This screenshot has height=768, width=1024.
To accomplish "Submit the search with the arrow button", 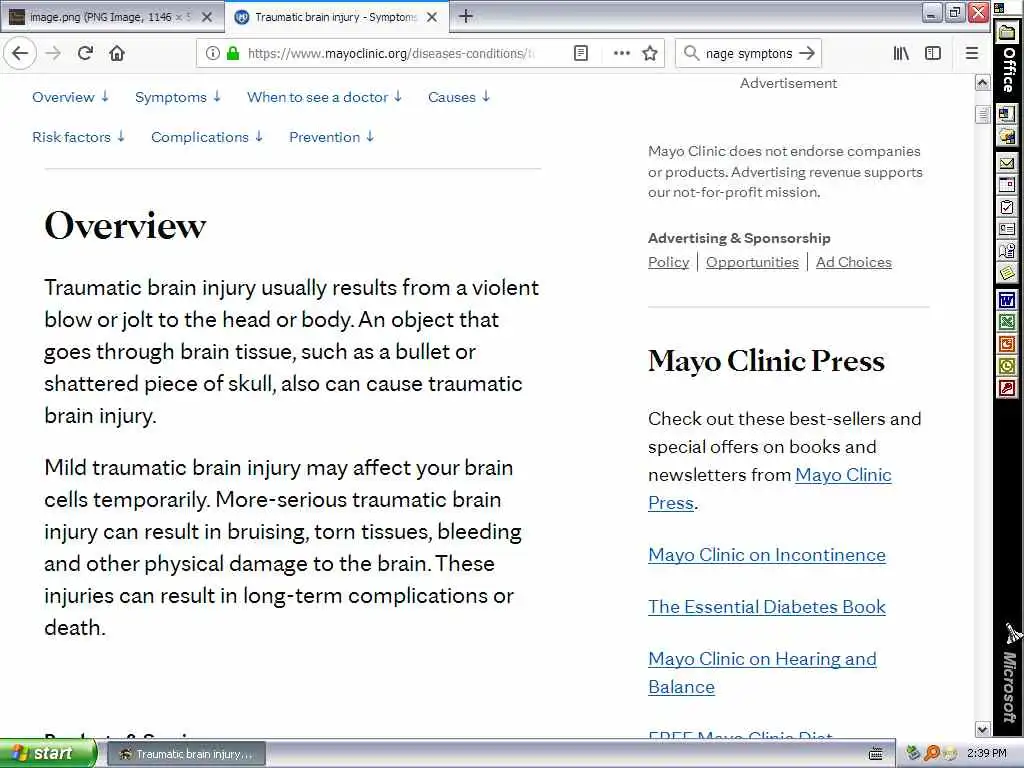I will 807,53.
